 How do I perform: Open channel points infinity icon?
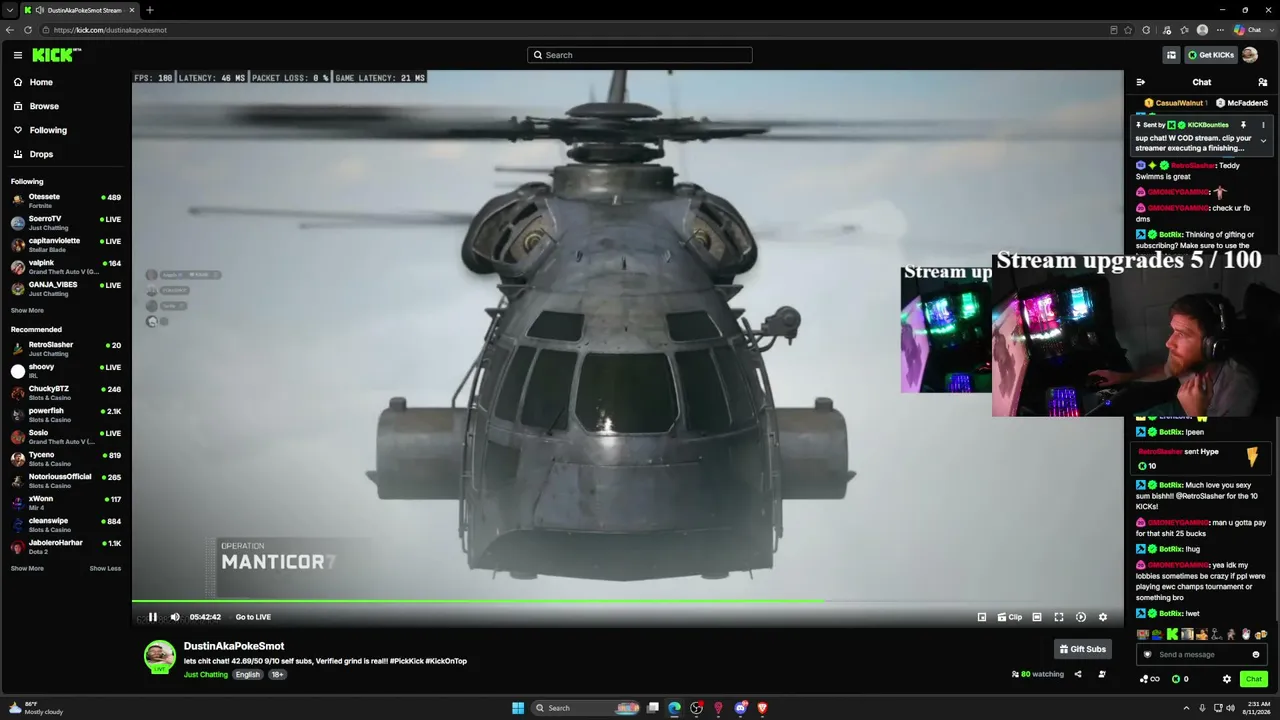point(1149,679)
